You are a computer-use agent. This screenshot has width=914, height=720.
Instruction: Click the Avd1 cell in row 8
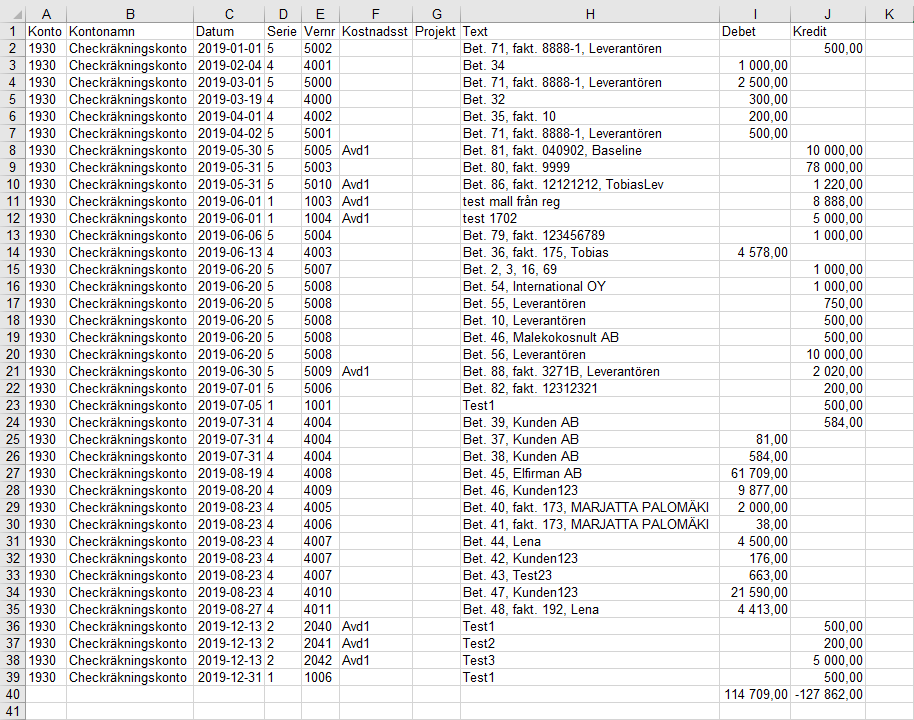376,150
